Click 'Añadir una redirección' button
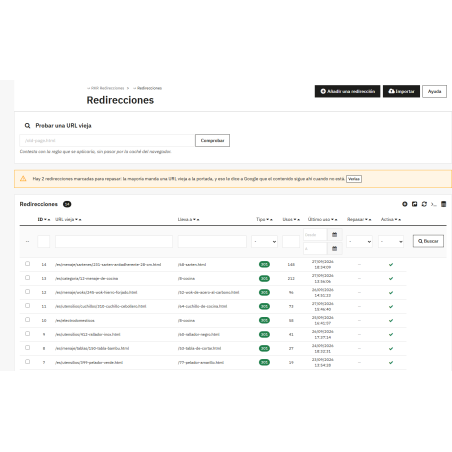This screenshot has width=452, height=452. [347, 91]
